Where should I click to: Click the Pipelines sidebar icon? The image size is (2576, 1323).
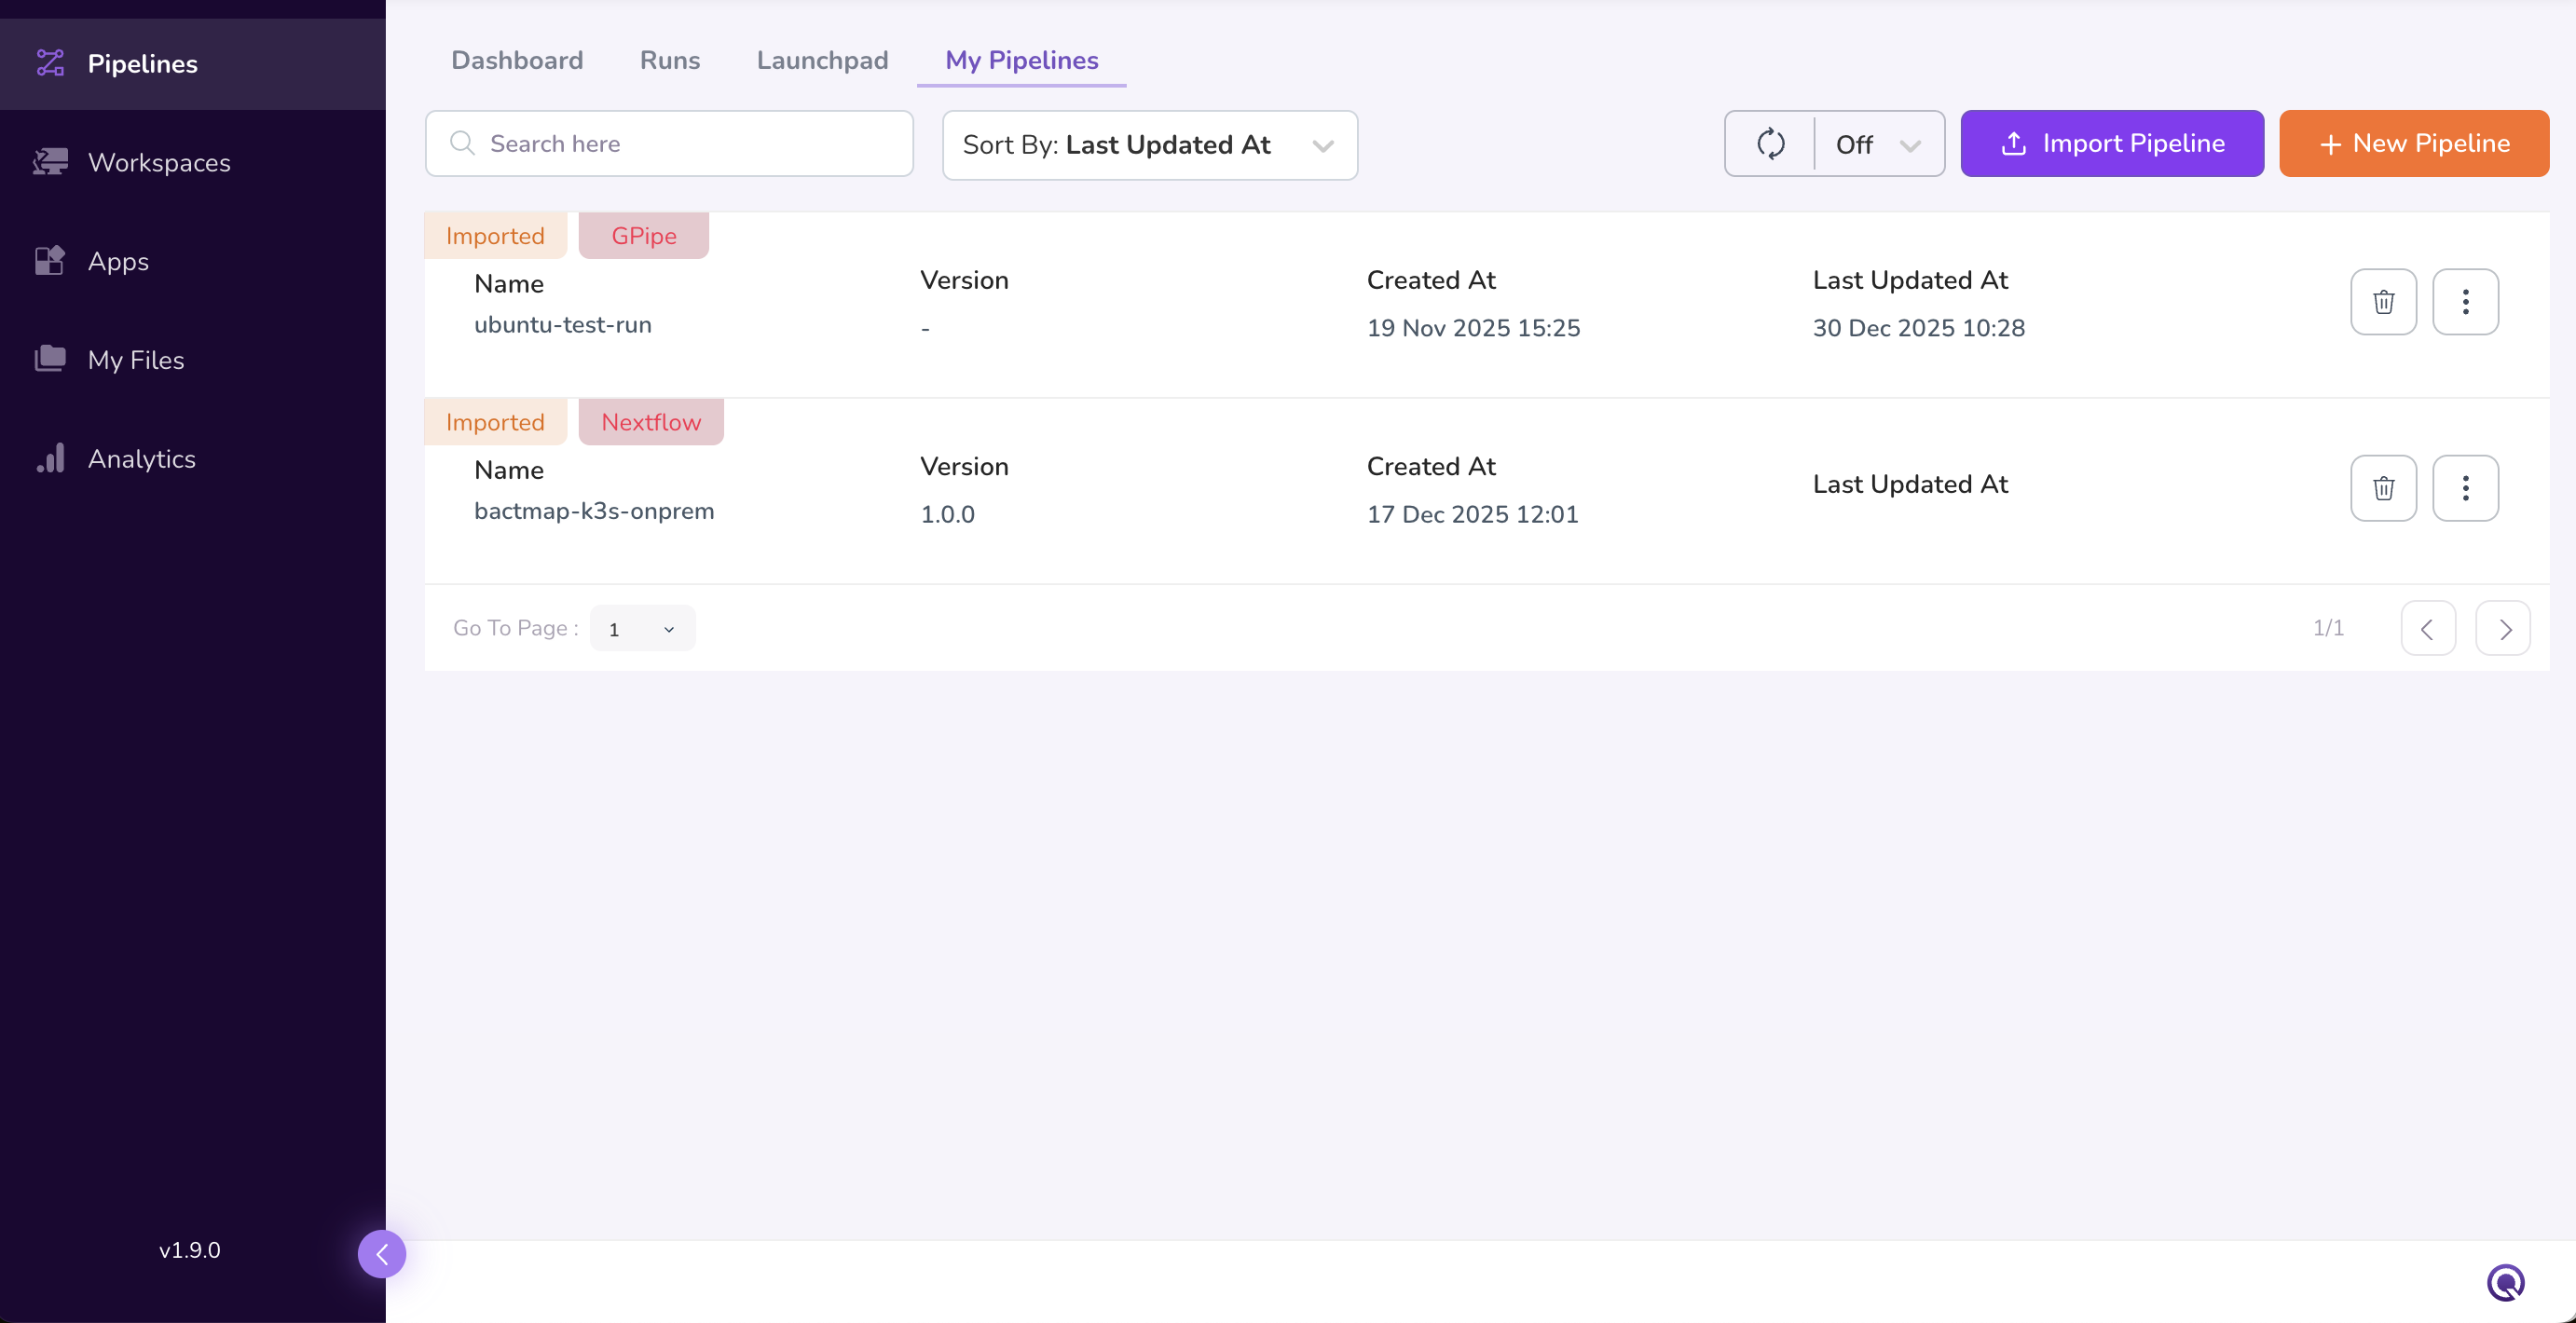click(x=50, y=63)
